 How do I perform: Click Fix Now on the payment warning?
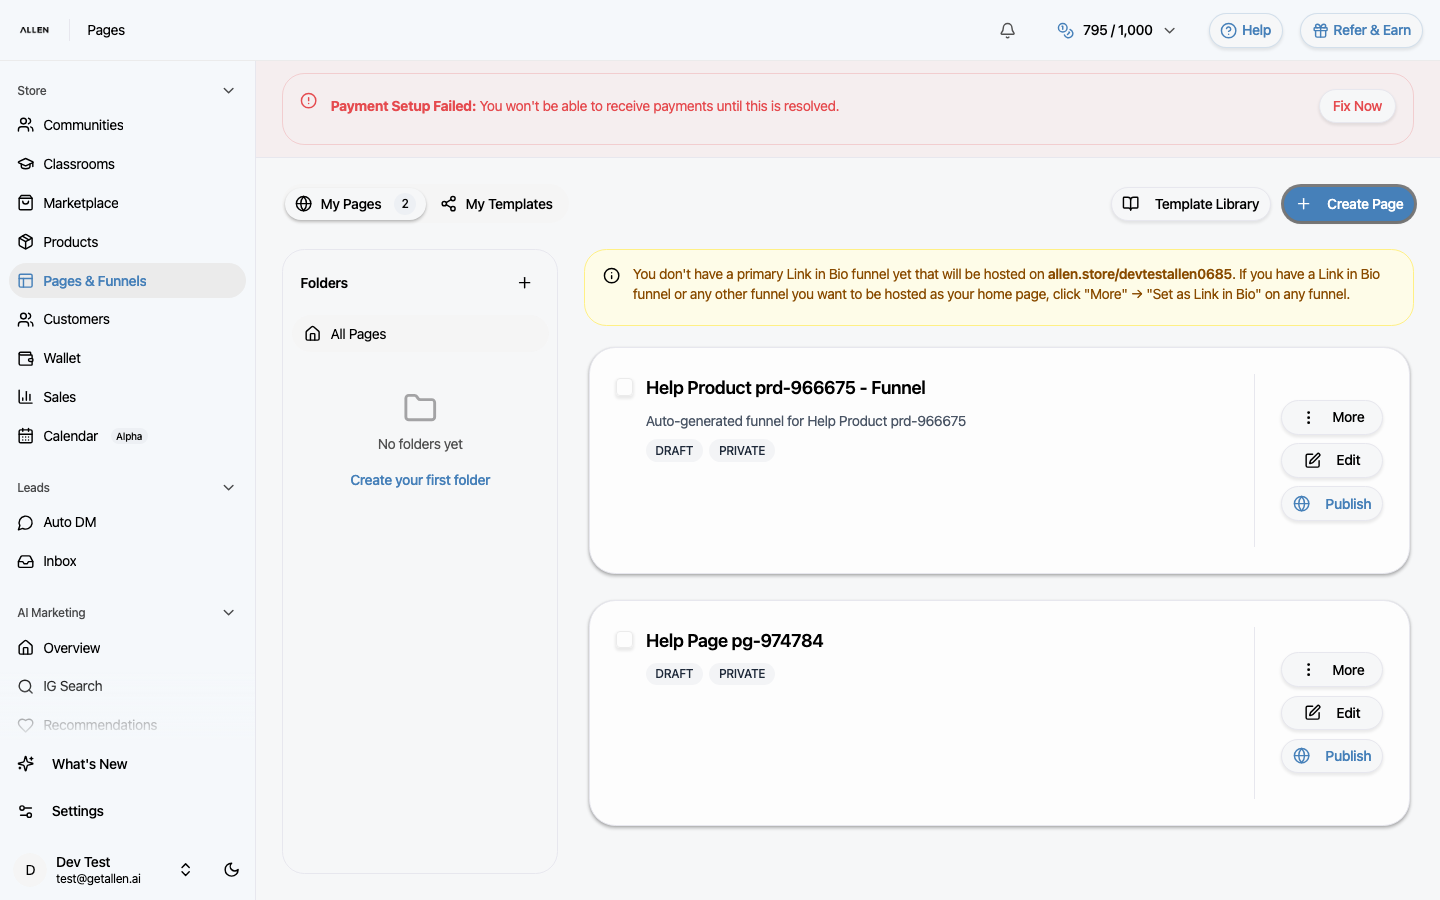pos(1357,105)
